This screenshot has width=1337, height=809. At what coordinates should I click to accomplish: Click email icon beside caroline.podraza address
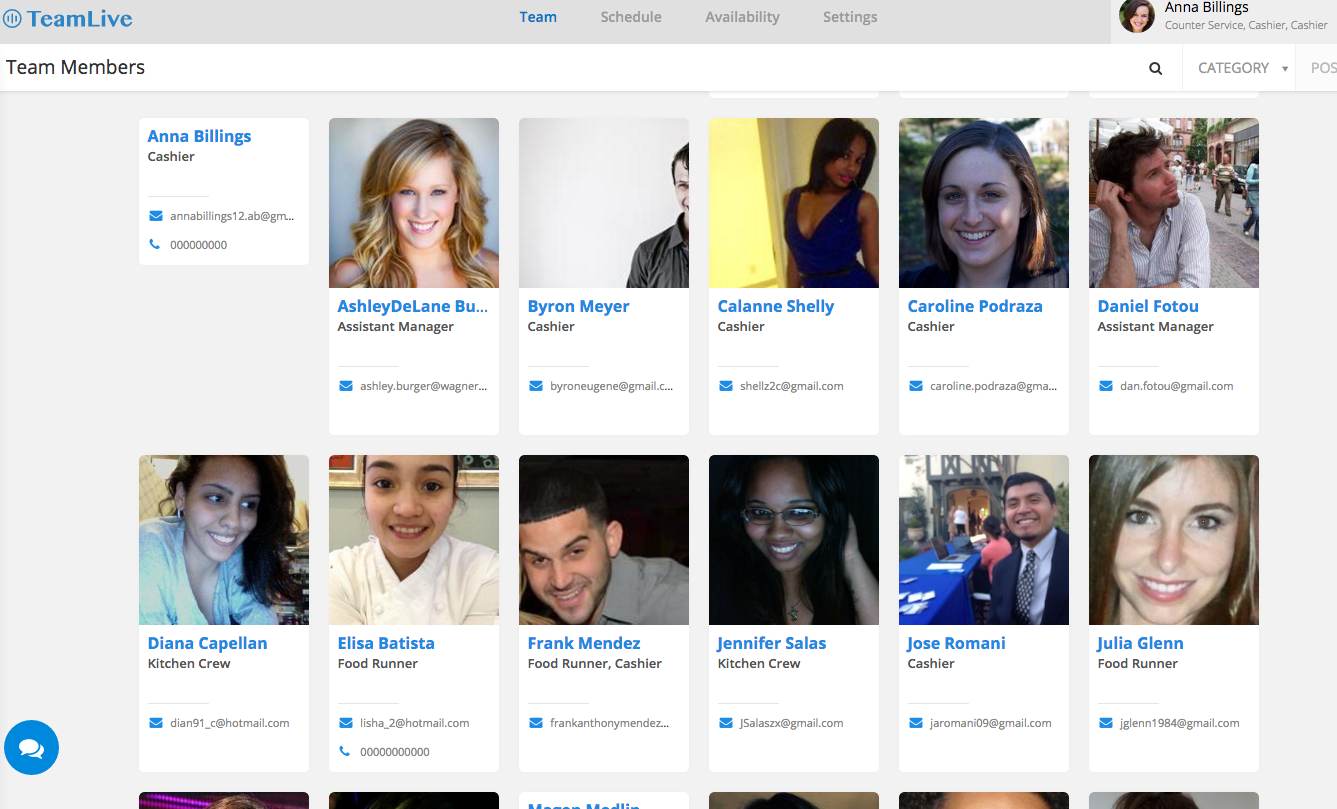point(915,386)
